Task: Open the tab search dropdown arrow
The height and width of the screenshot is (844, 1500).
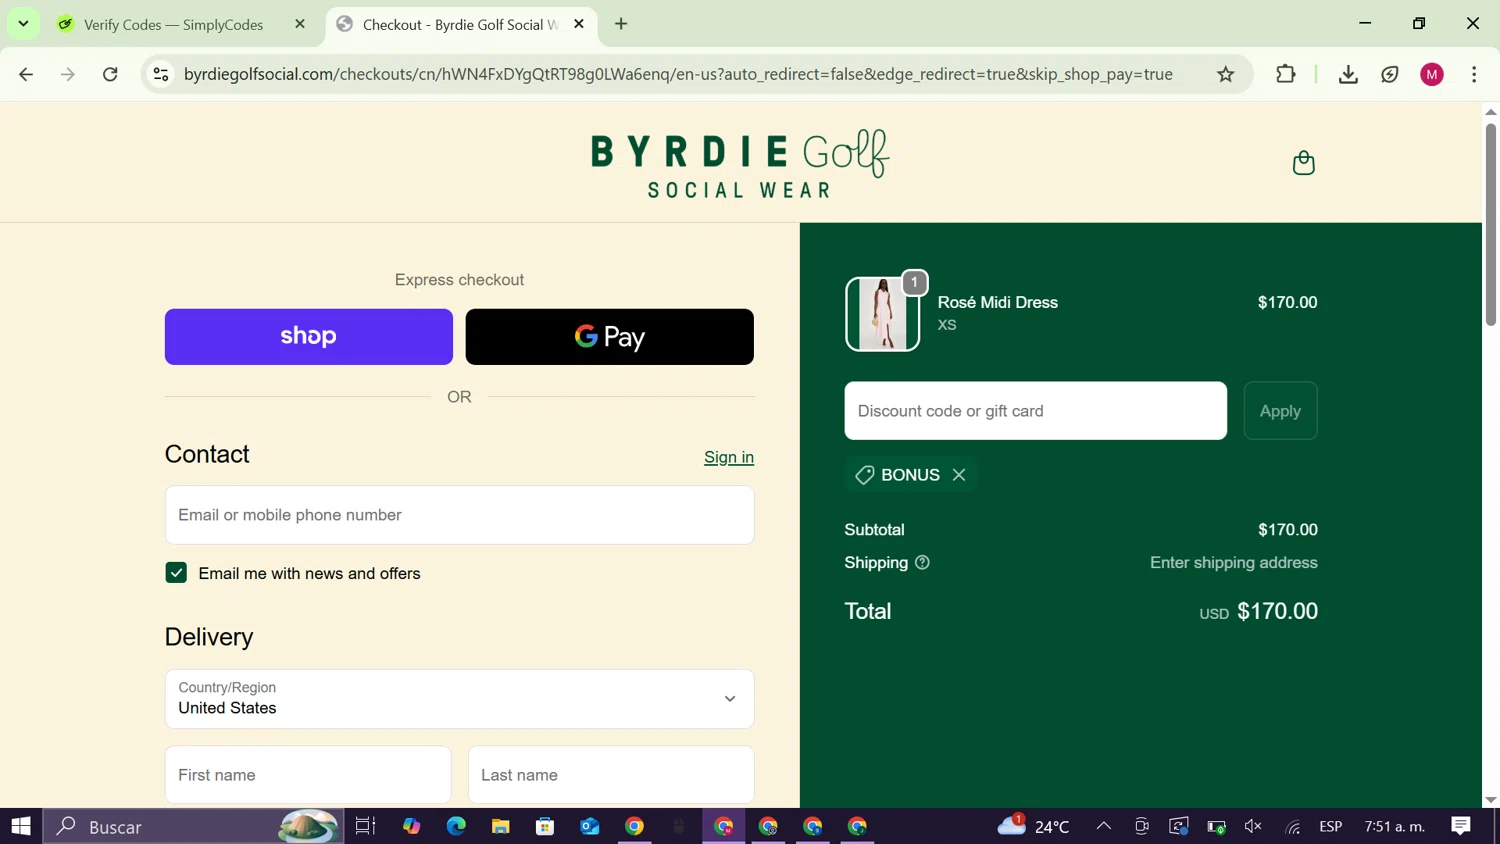Action: [x=23, y=24]
